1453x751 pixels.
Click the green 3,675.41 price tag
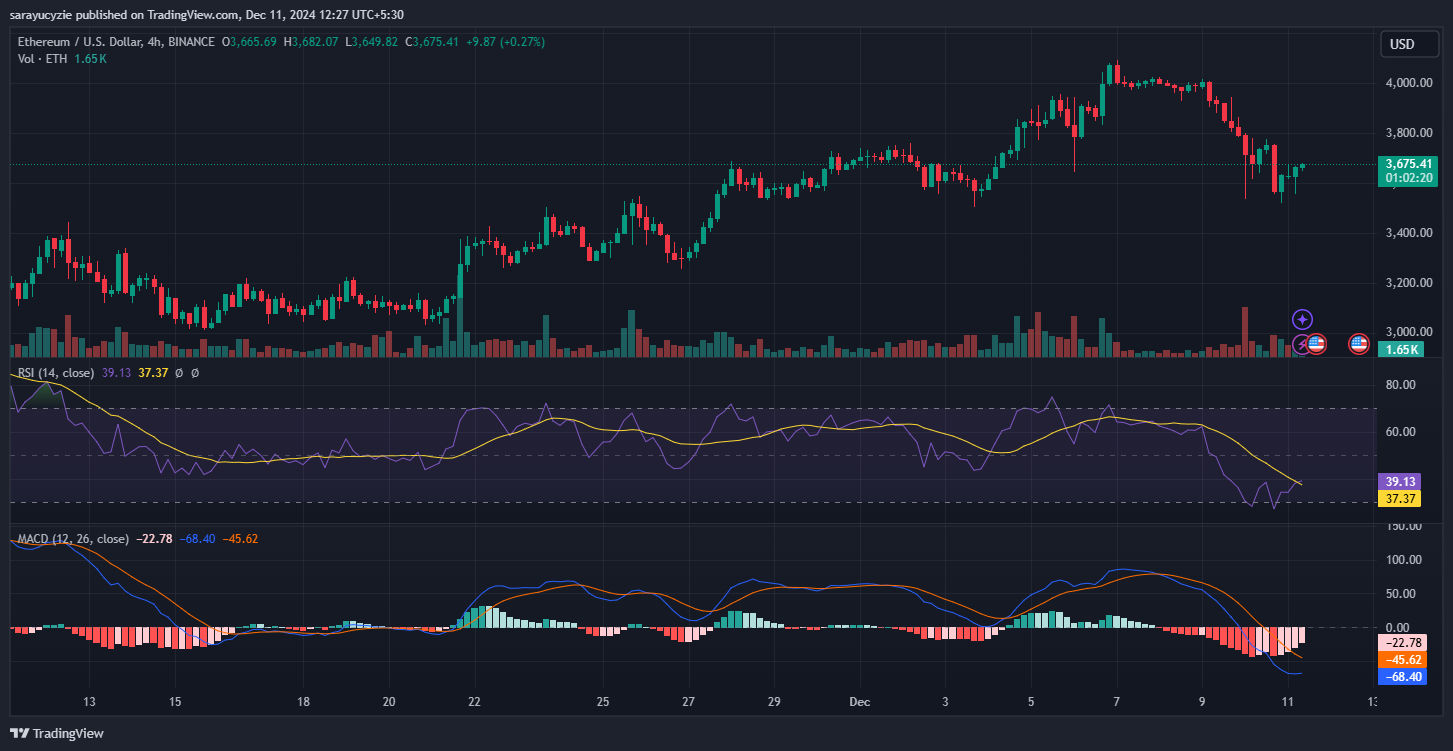[x=1408, y=163]
